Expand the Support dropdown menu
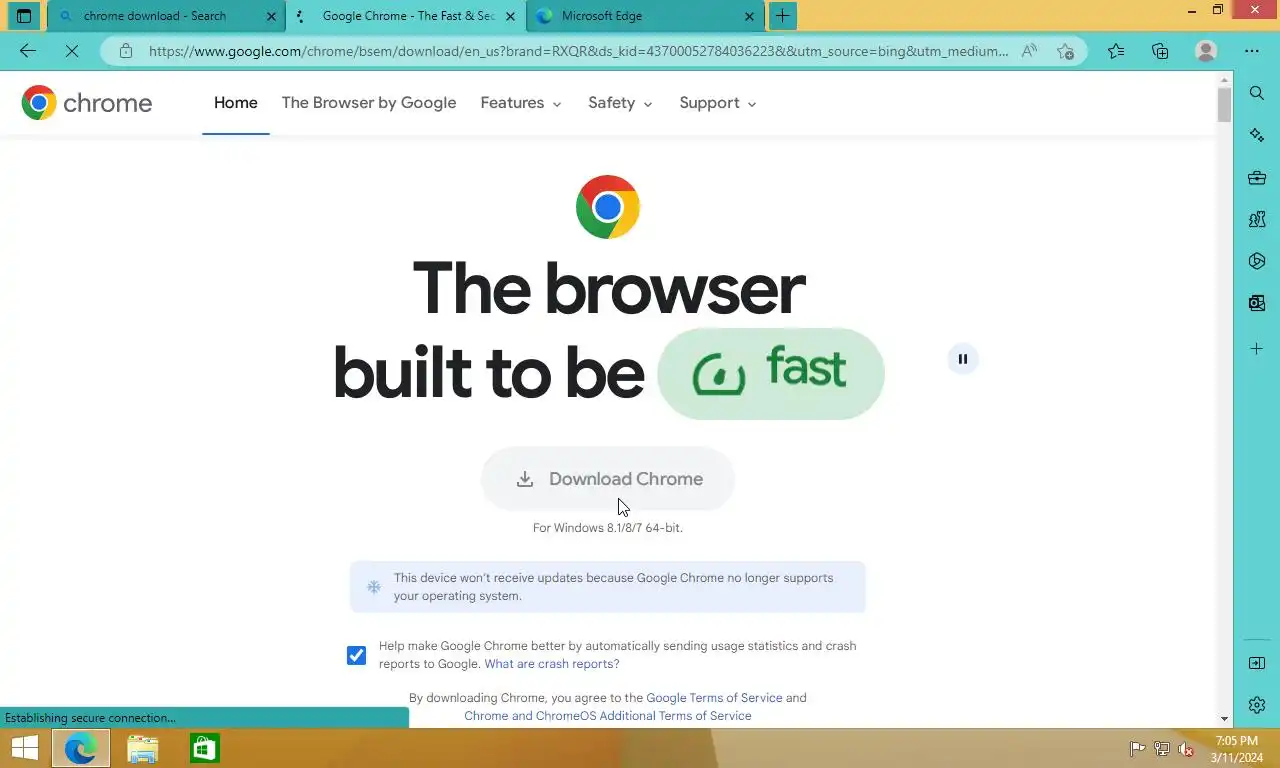Image resolution: width=1280 pixels, height=768 pixels. (718, 103)
